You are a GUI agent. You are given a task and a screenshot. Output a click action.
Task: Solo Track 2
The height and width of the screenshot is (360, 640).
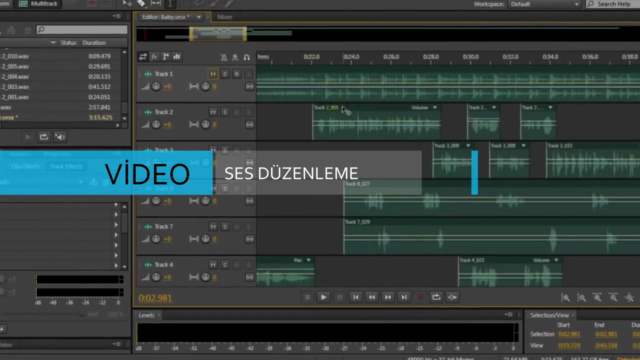pyautogui.click(x=225, y=112)
